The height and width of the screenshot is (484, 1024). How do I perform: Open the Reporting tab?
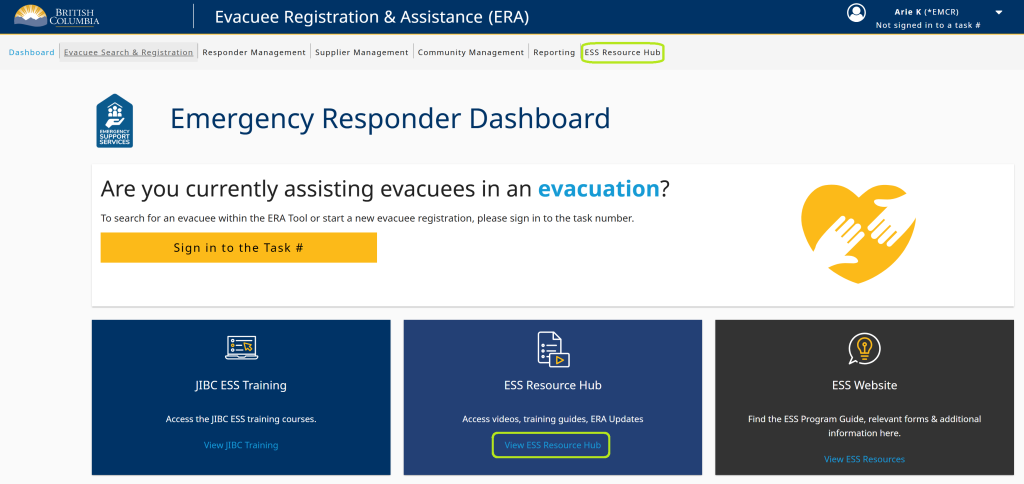(554, 52)
